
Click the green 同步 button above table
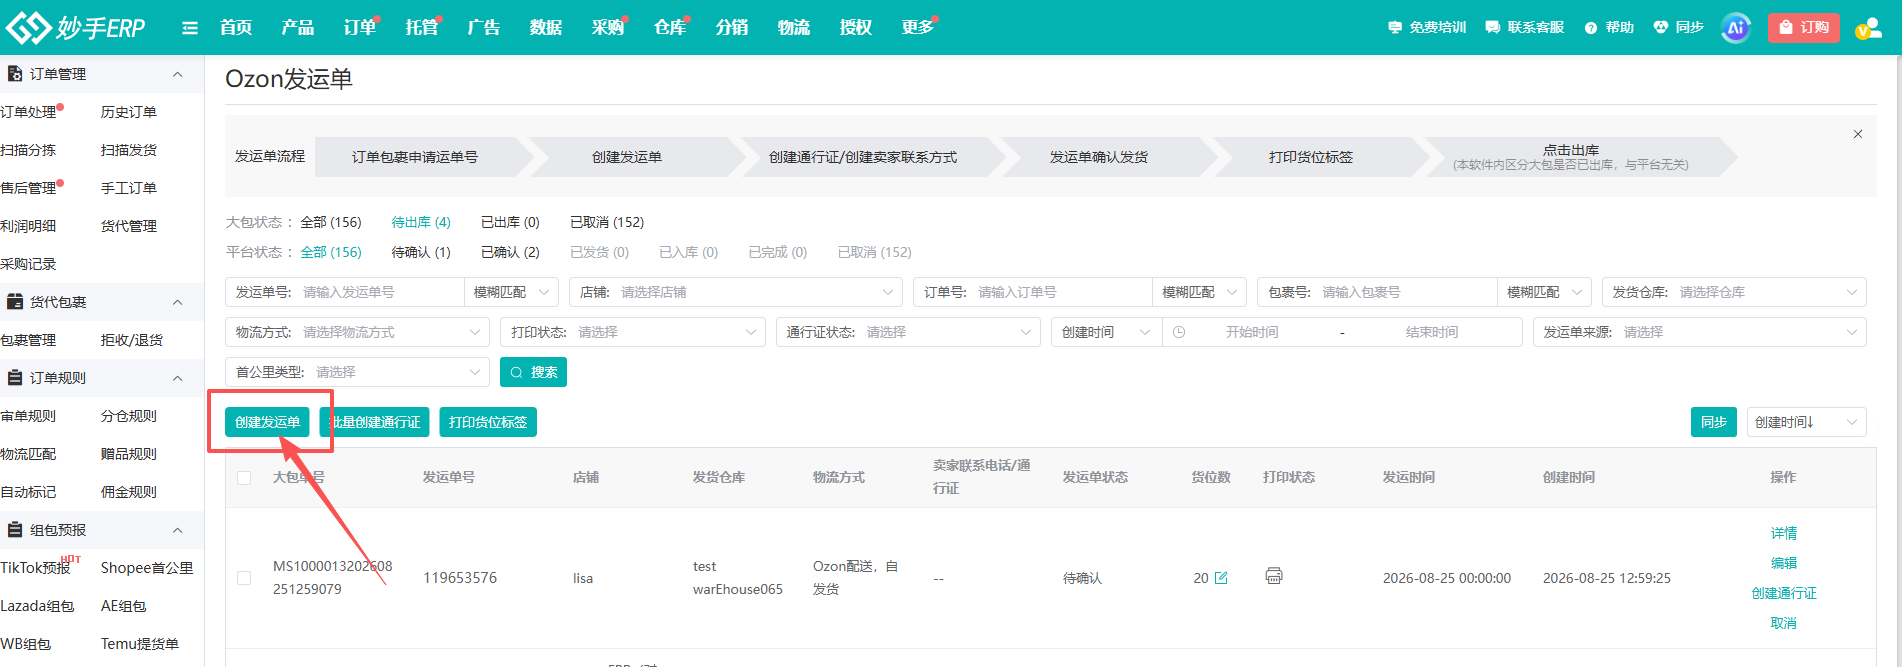1714,422
